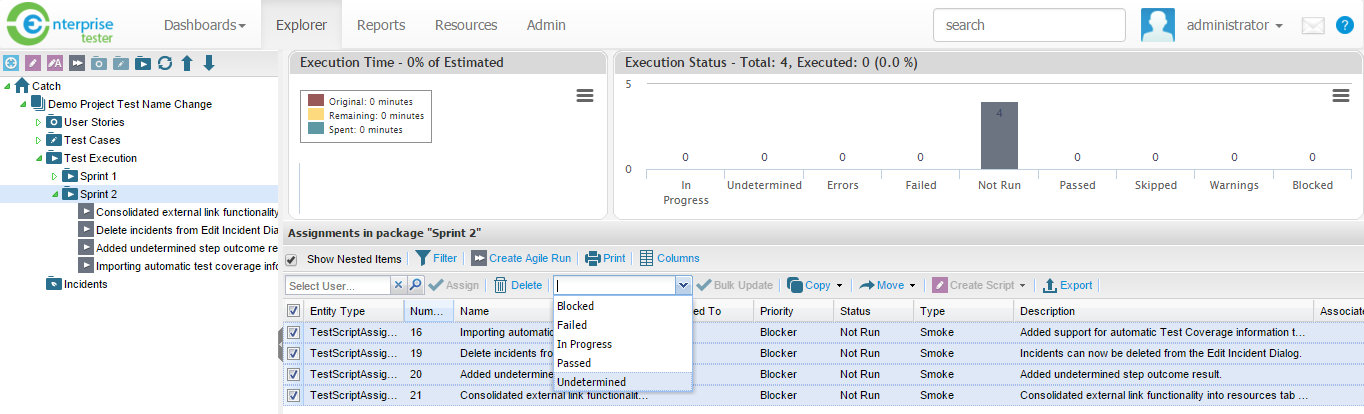This screenshot has width=1364, height=414.
Task: Click the blue help question mark icon
Action: (1345, 26)
